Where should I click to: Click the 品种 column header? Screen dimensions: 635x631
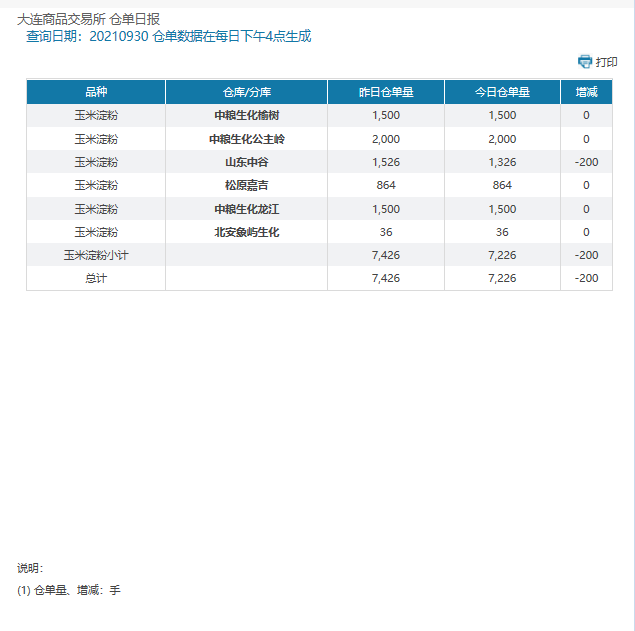[x=96, y=92]
